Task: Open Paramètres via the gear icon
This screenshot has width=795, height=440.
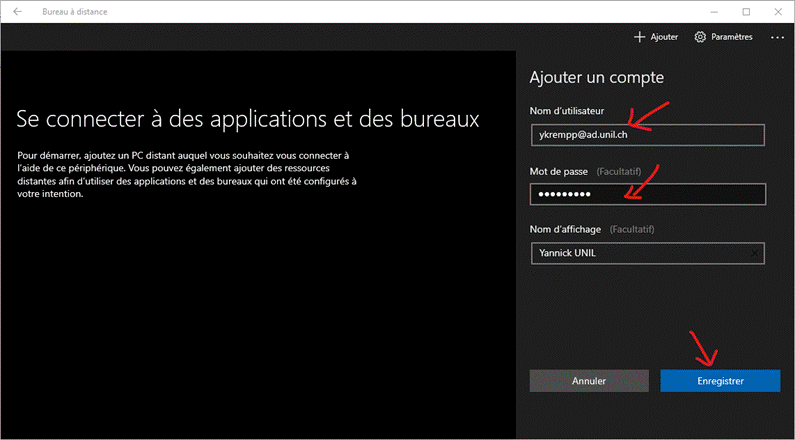Action: [700, 37]
